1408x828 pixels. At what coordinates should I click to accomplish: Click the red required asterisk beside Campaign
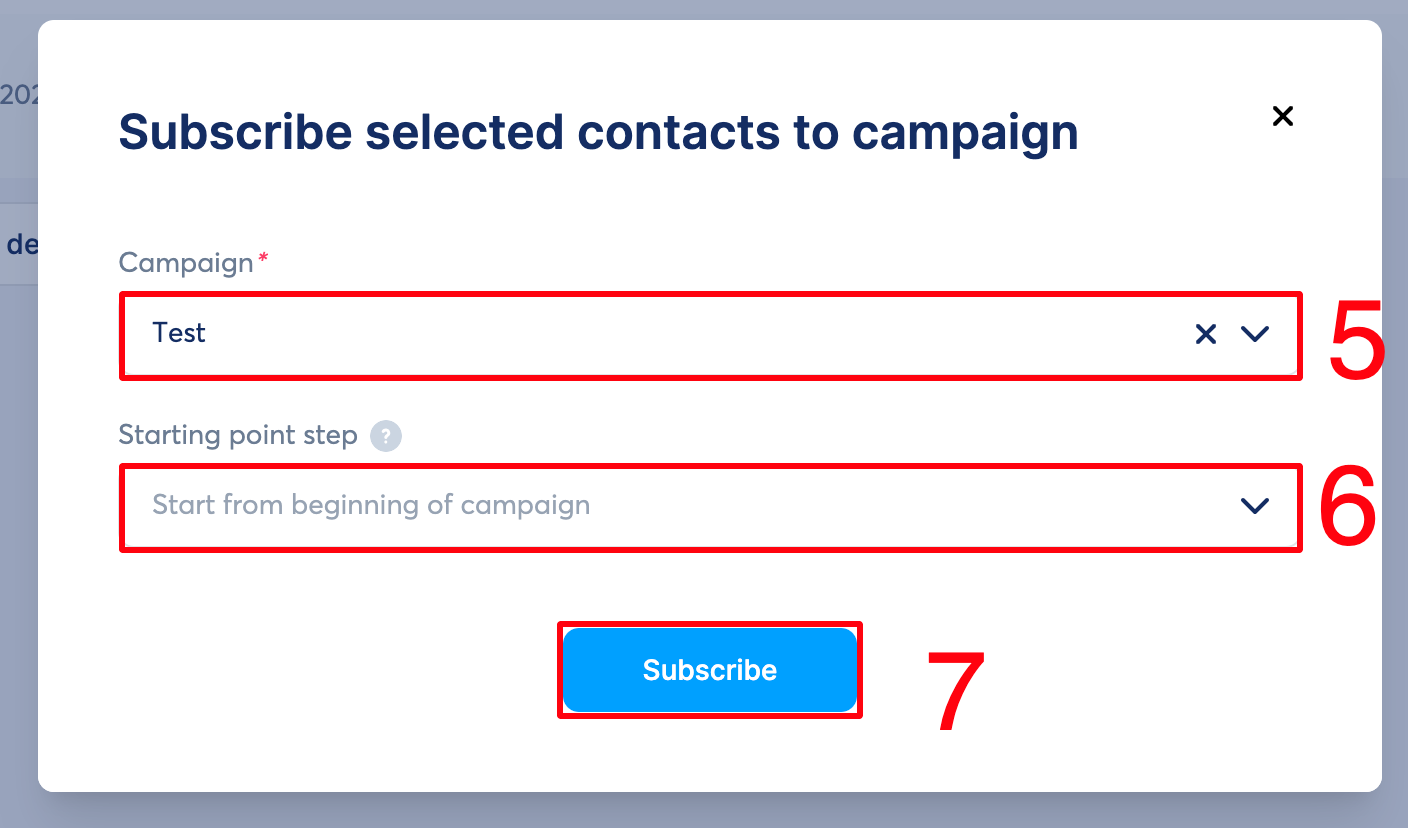(263, 258)
